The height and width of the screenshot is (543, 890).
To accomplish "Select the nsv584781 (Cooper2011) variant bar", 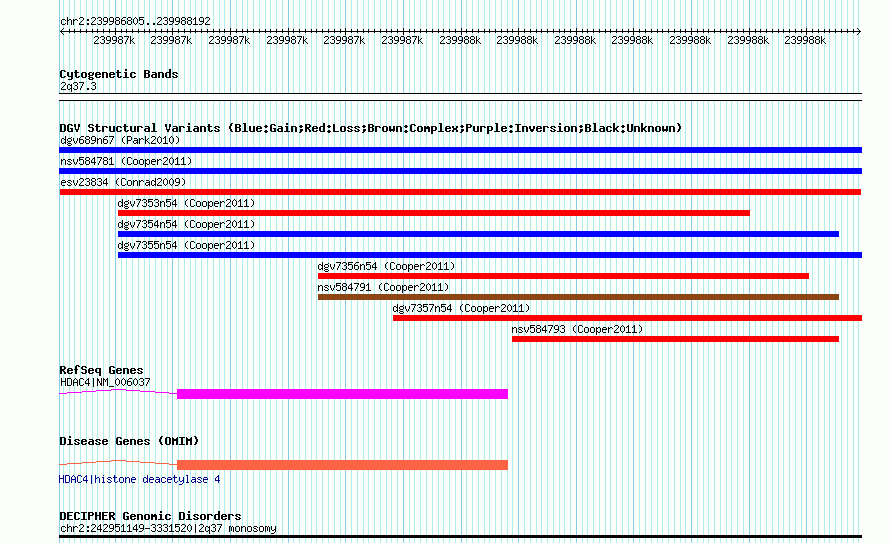I will click(x=460, y=171).
